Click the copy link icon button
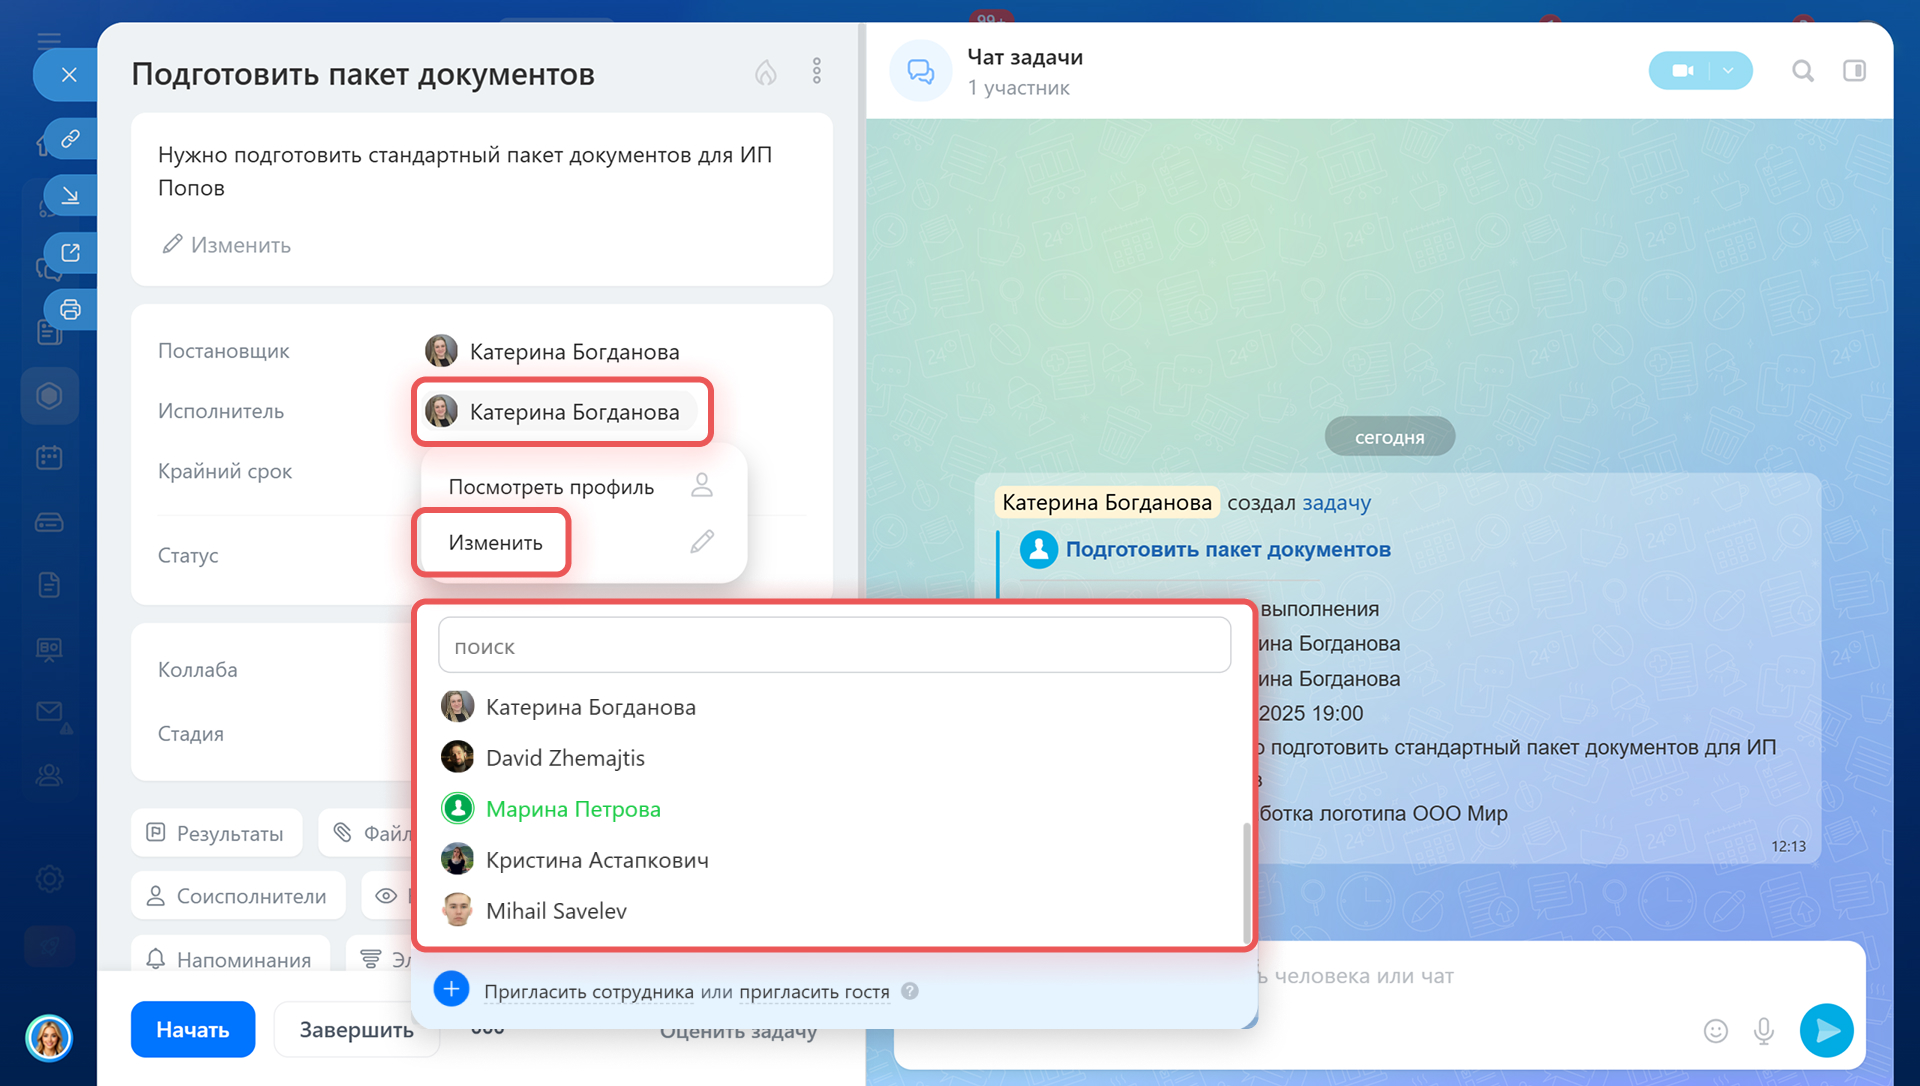 (70, 139)
